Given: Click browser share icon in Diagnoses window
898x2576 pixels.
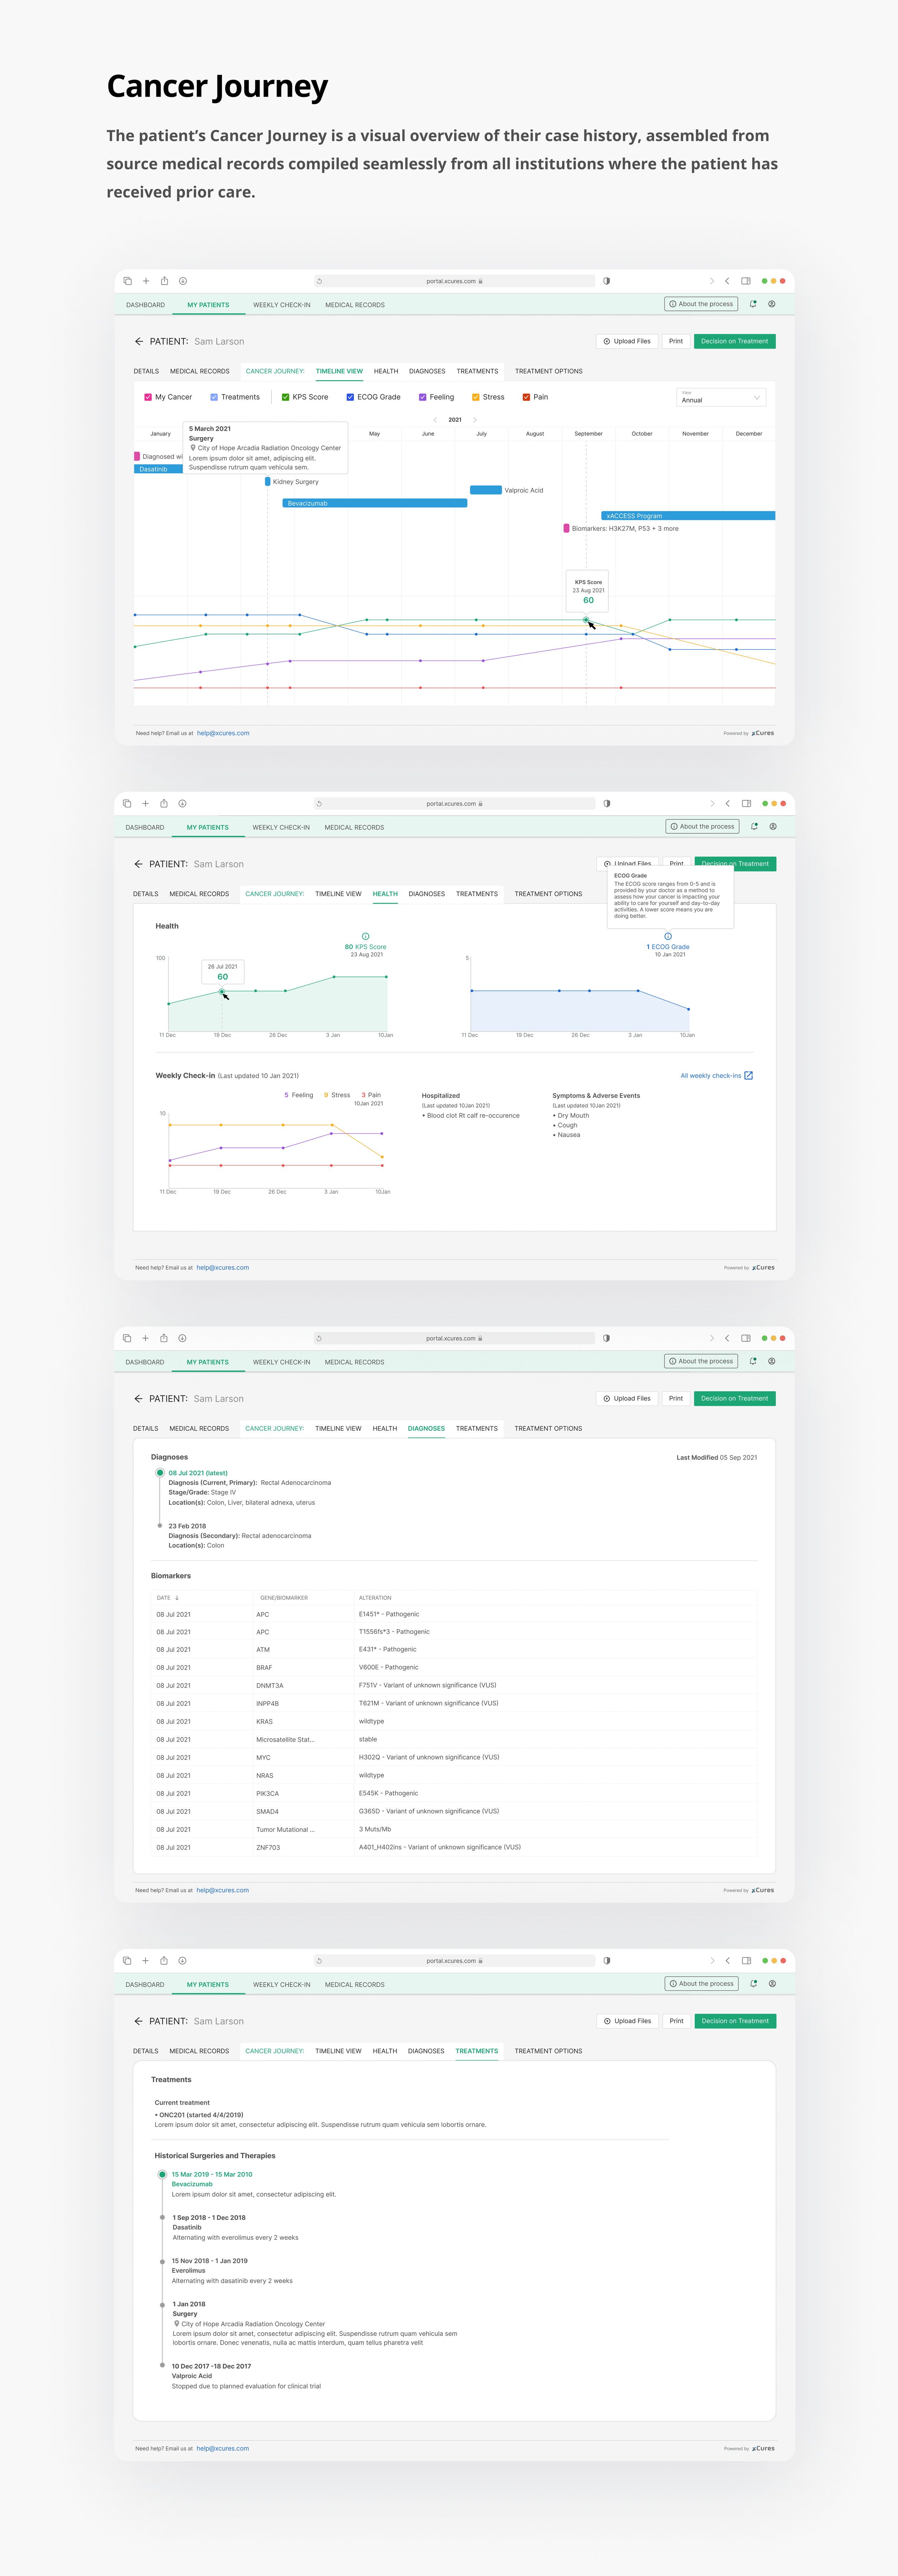Looking at the screenshot, I should point(164,1338).
